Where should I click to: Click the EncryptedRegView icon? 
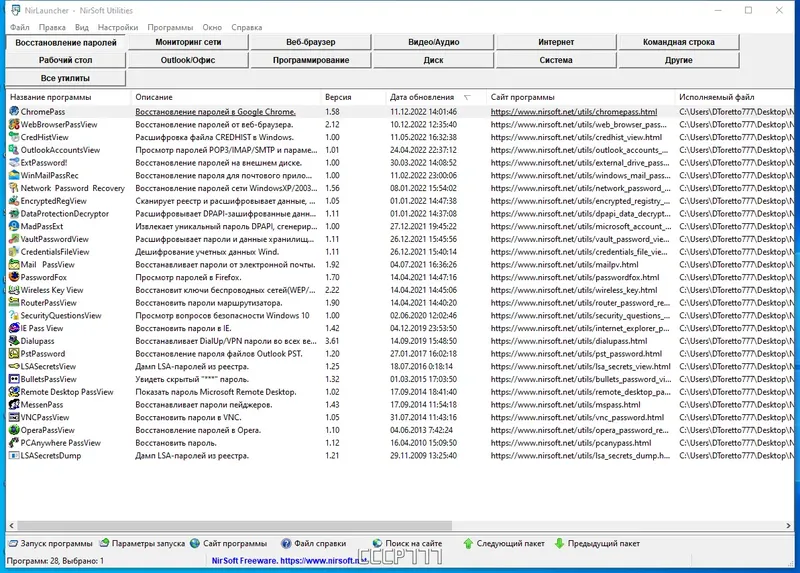pos(14,201)
